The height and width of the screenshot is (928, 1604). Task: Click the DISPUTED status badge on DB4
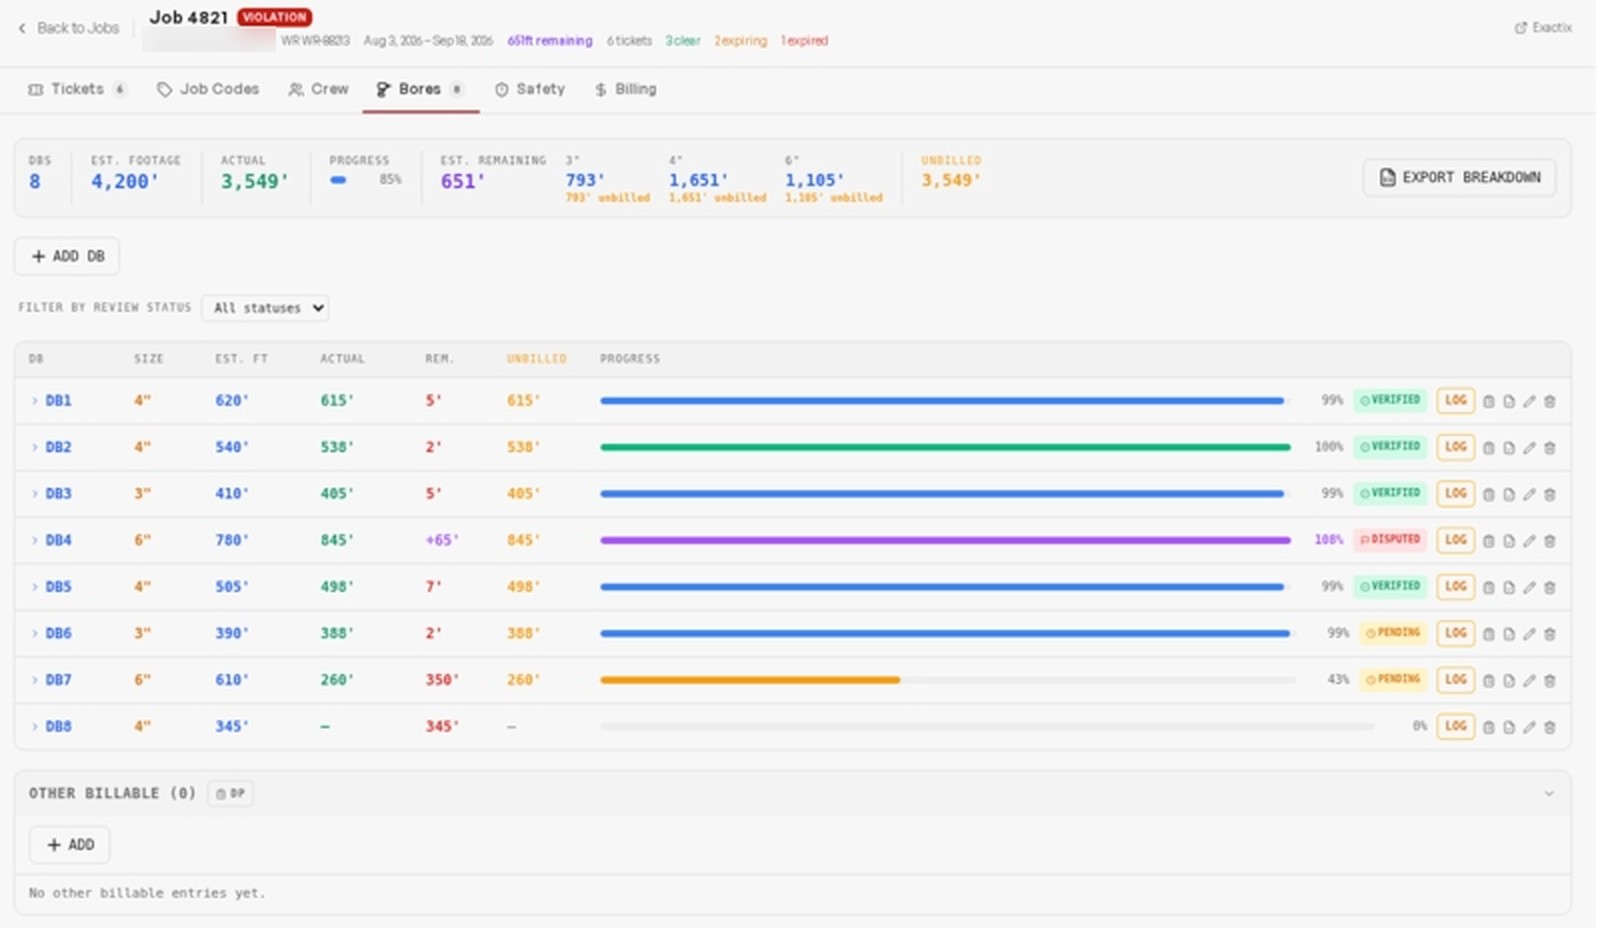[1389, 540]
